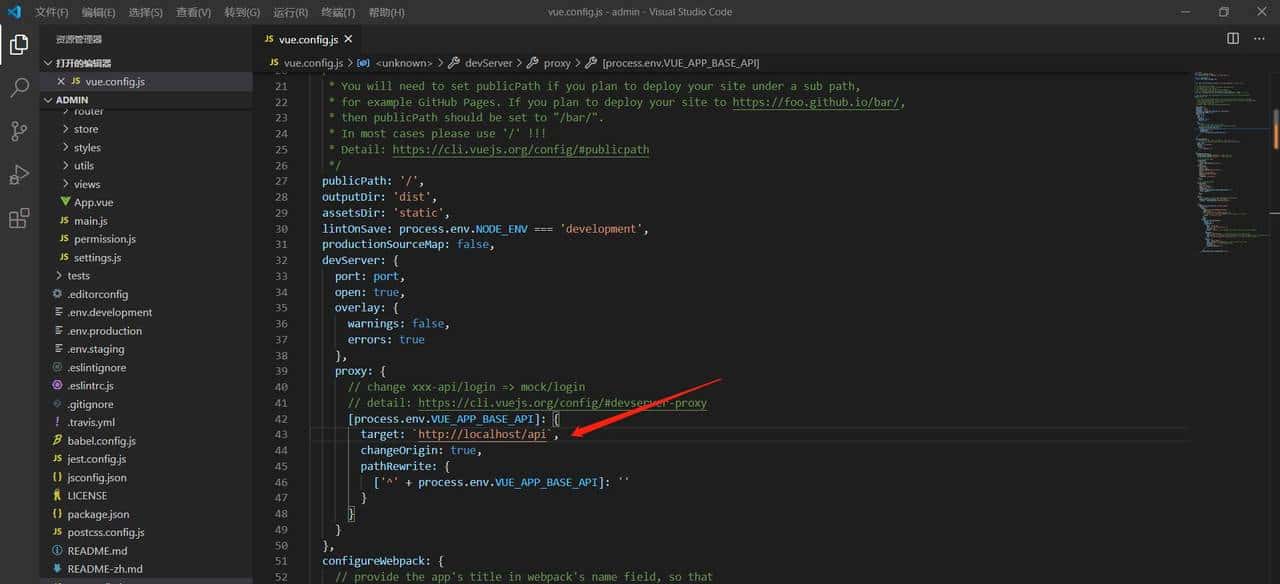Open the 文件 menu
The image size is (1280, 584).
click(x=50, y=12)
